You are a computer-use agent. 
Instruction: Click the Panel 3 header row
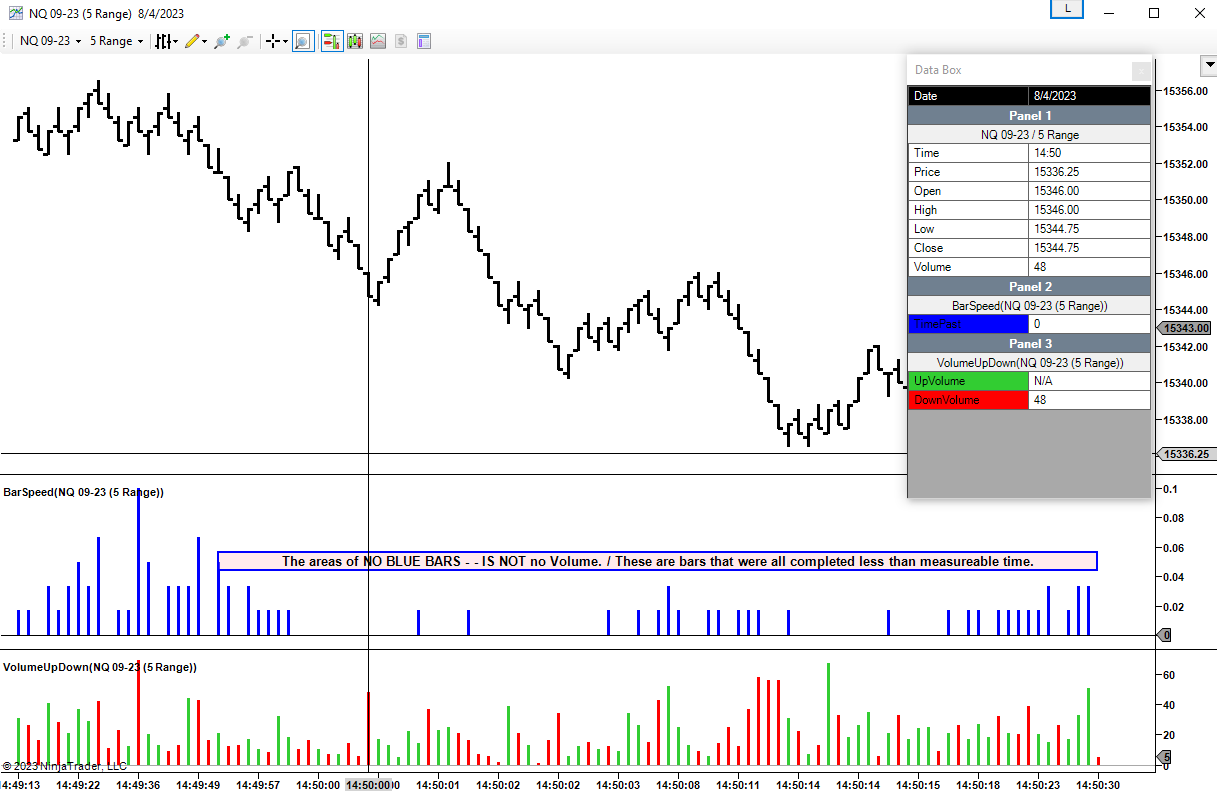click(1030, 343)
